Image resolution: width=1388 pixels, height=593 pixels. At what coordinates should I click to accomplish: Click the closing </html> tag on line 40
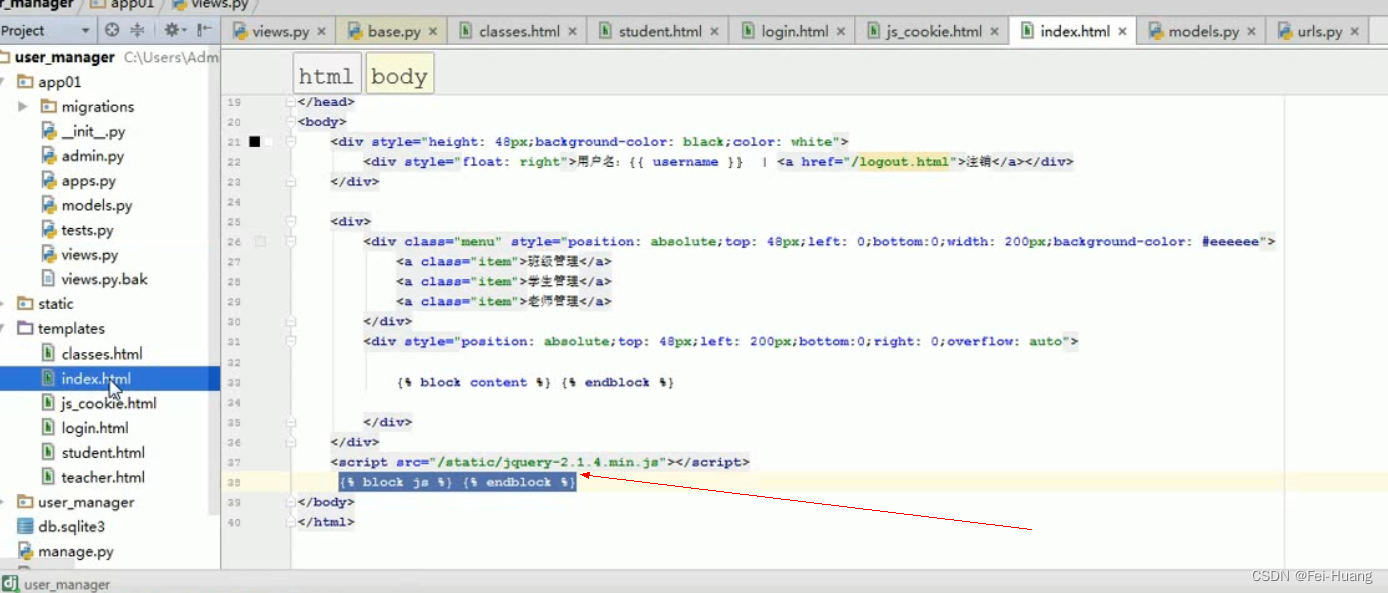(326, 522)
